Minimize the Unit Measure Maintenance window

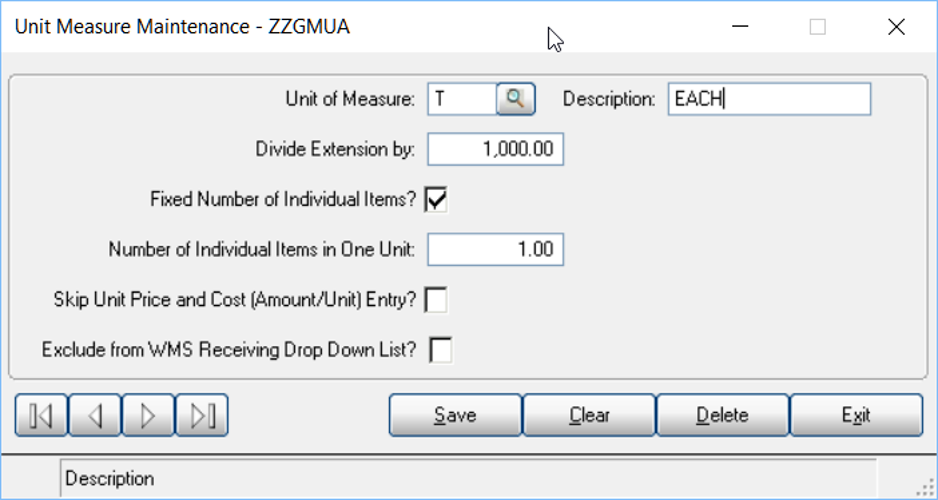pos(740,27)
